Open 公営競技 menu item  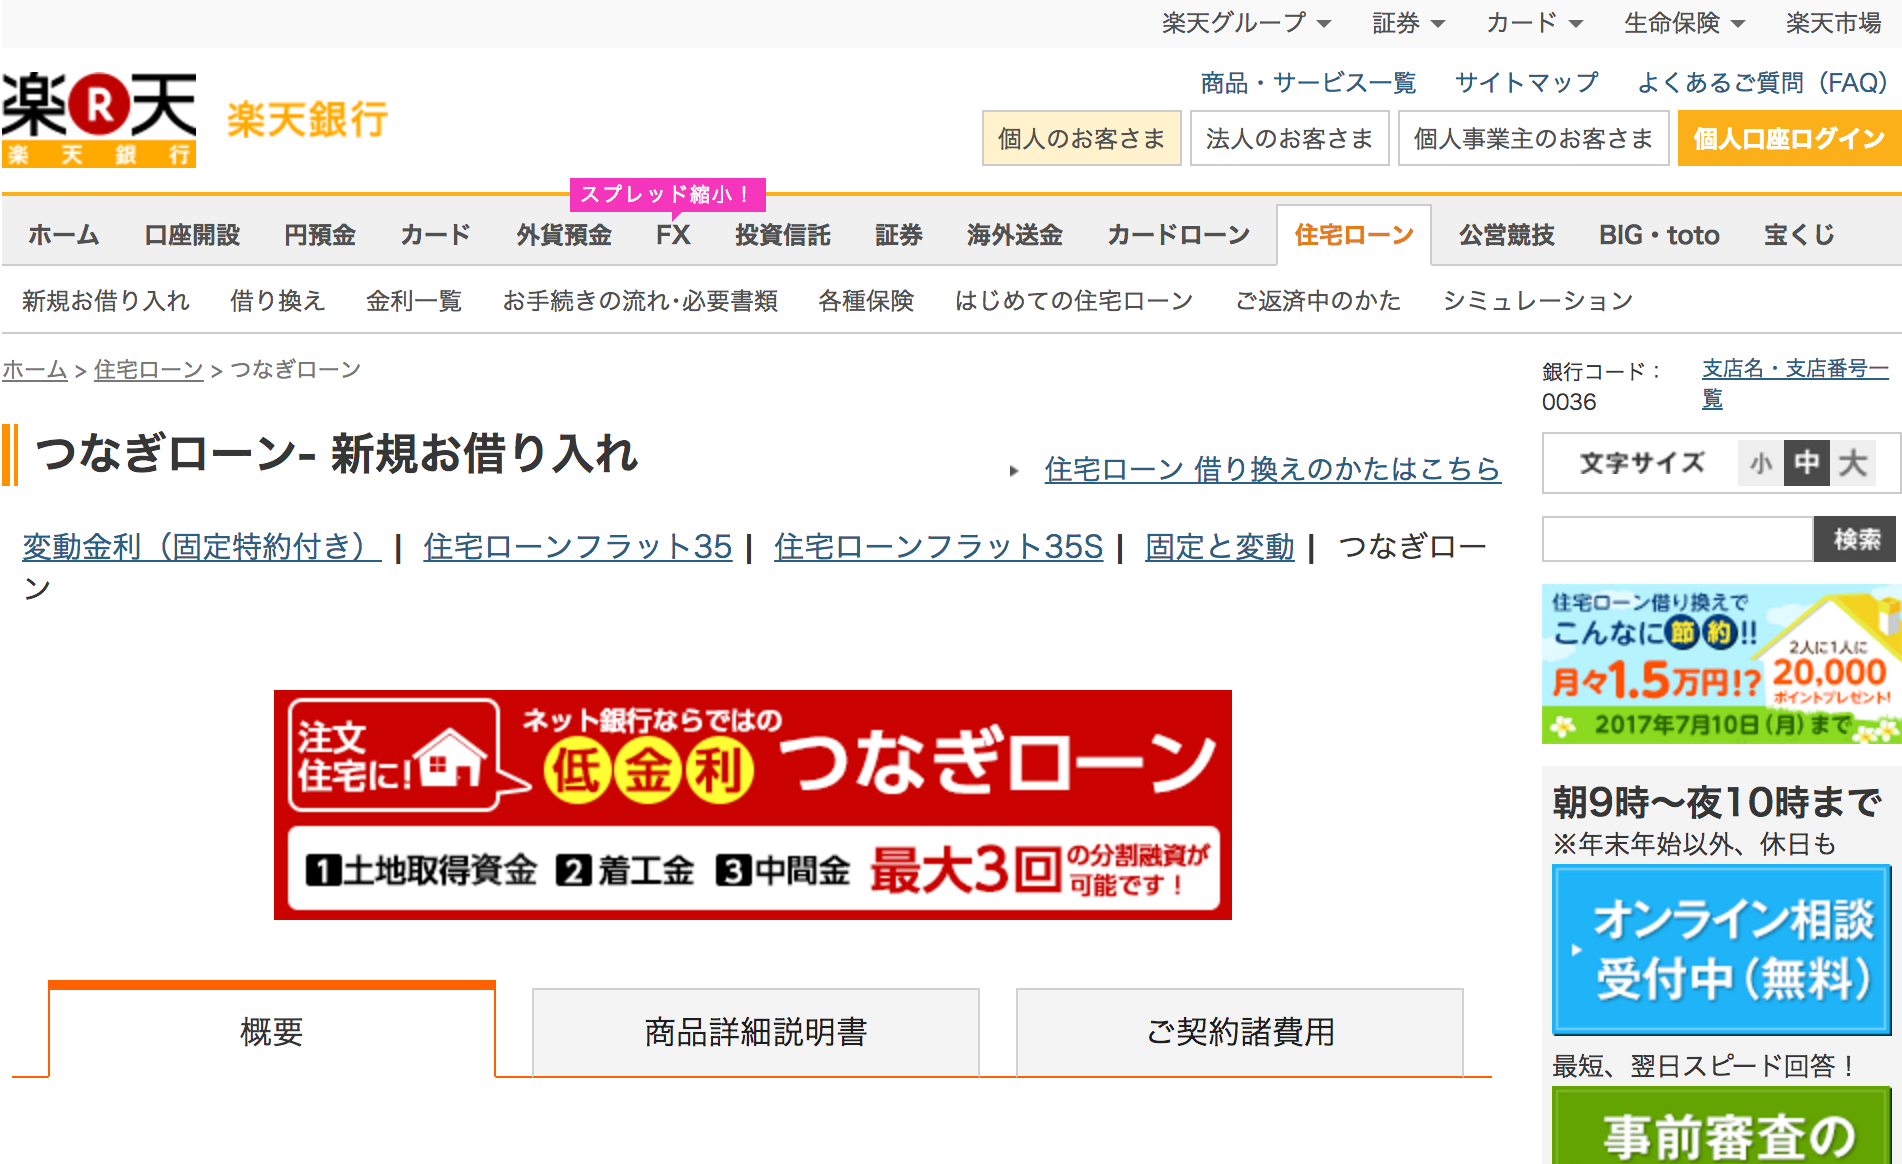1507,235
